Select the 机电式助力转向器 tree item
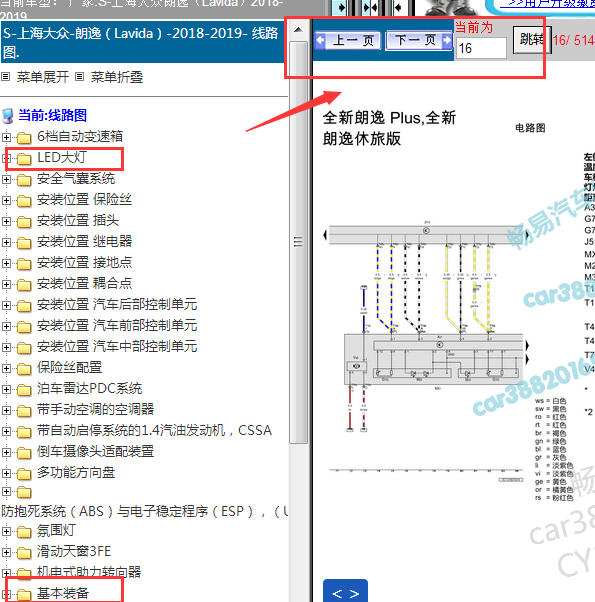 89,572
